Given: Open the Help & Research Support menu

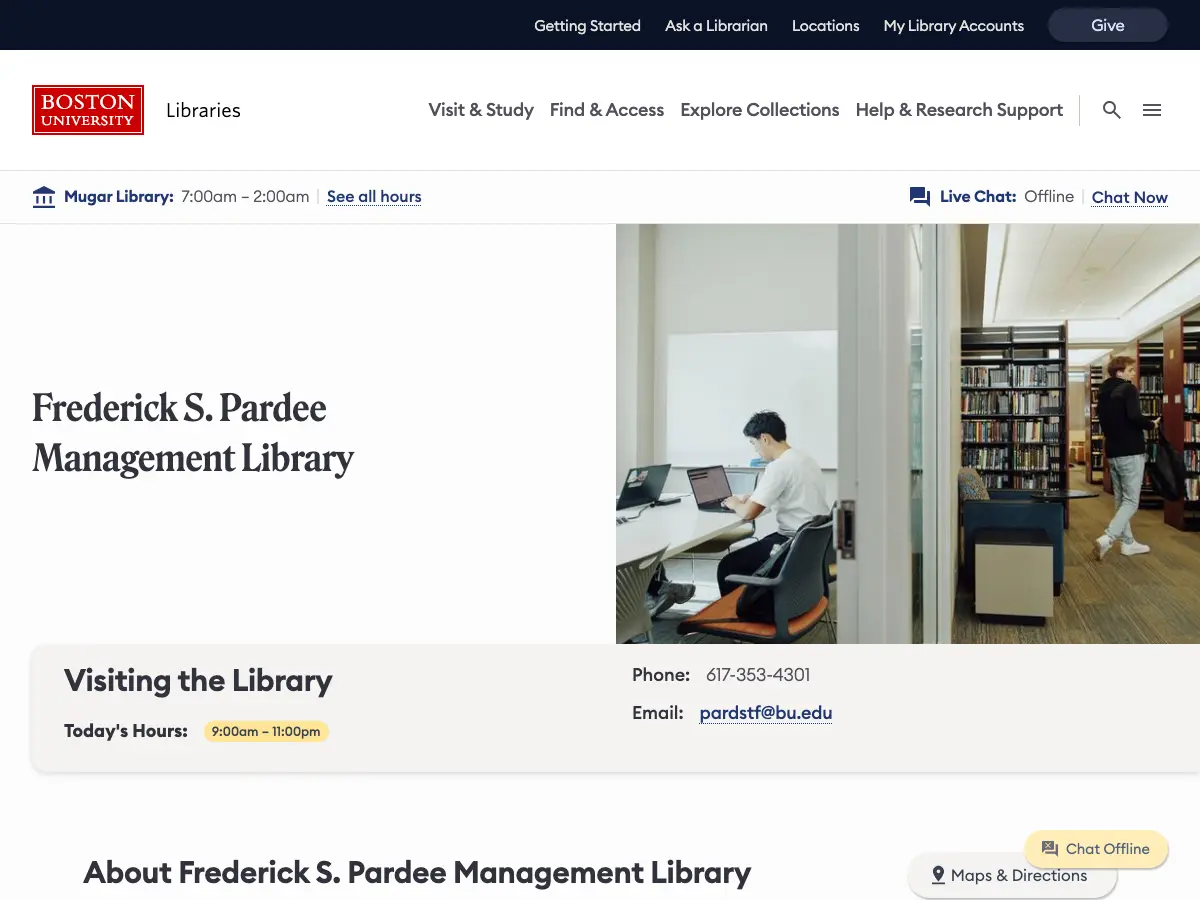Looking at the screenshot, I should point(959,110).
